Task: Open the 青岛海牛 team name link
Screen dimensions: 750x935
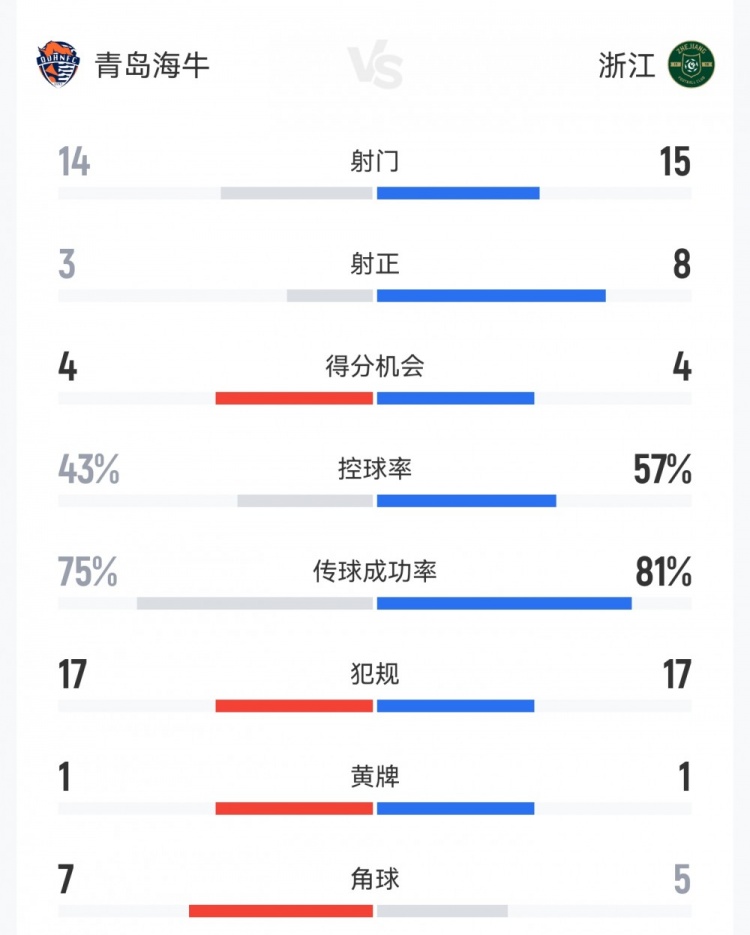Action: pos(152,66)
